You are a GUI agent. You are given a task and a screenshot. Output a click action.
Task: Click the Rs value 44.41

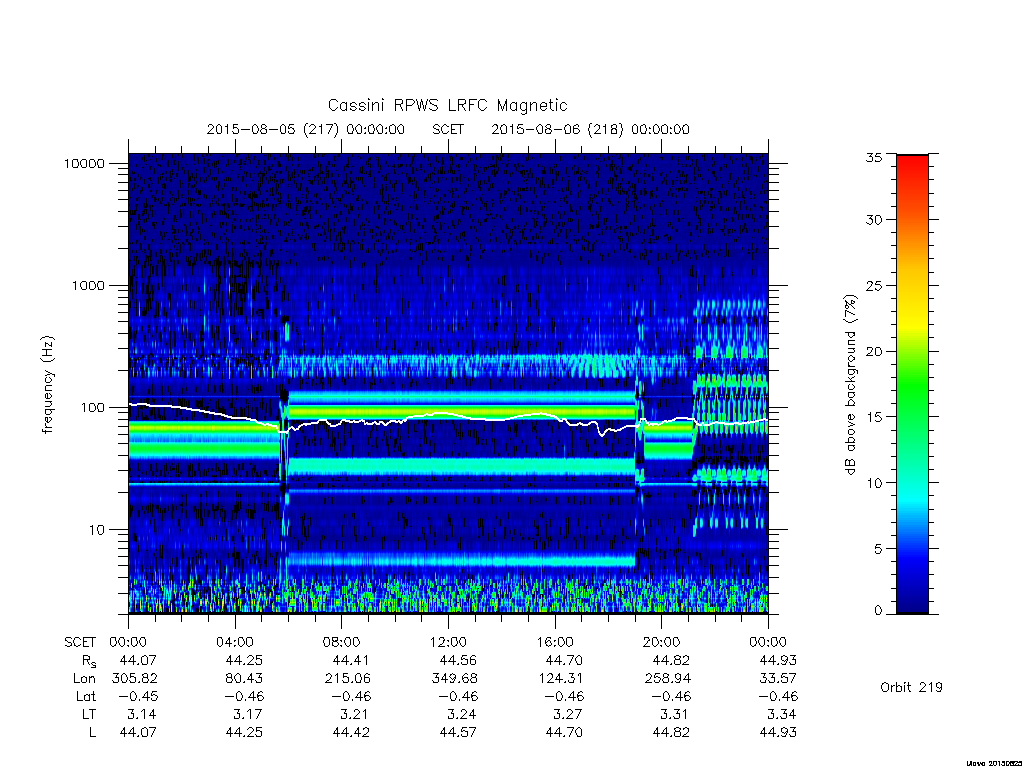351,660
